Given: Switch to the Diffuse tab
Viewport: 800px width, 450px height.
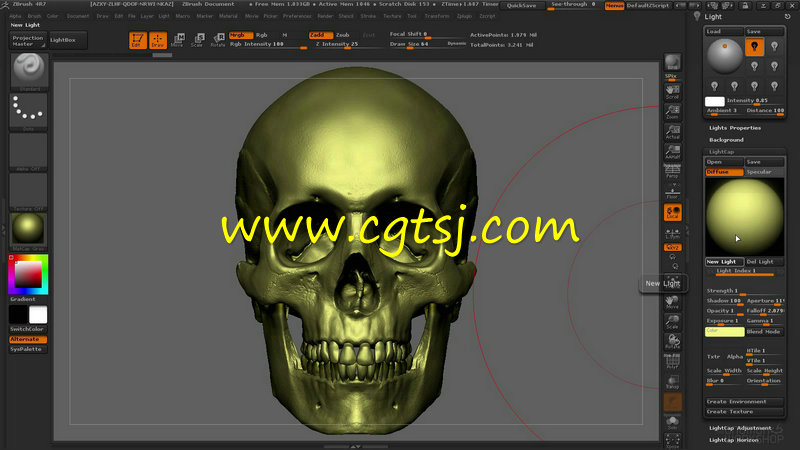Looking at the screenshot, I should (724, 172).
